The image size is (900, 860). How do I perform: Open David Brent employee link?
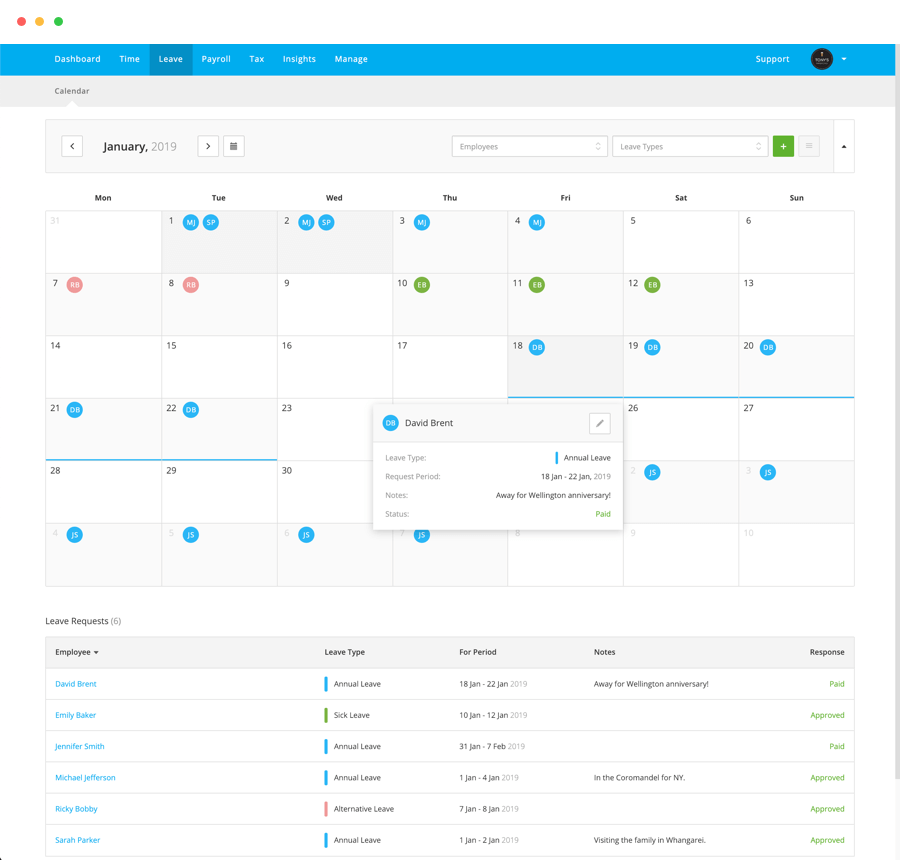coord(76,684)
